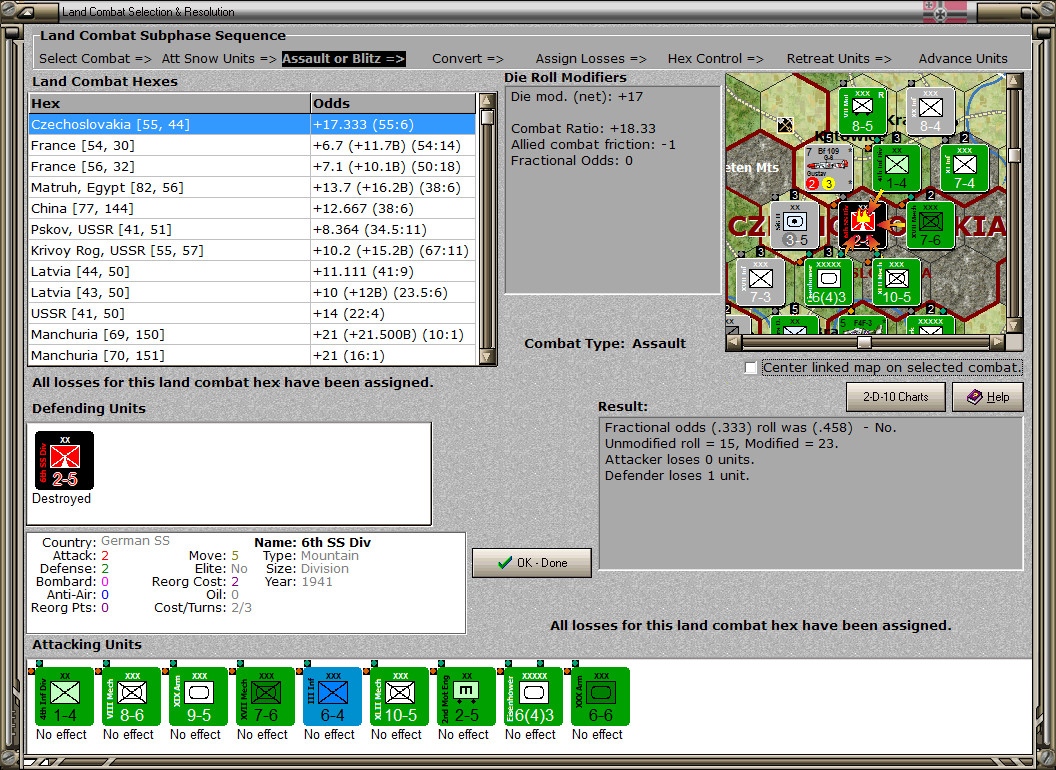Viewport: 1056px width, 770px height.
Task: Select the XIX Arm 9-5 attacking unit
Action: coord(198,696)
